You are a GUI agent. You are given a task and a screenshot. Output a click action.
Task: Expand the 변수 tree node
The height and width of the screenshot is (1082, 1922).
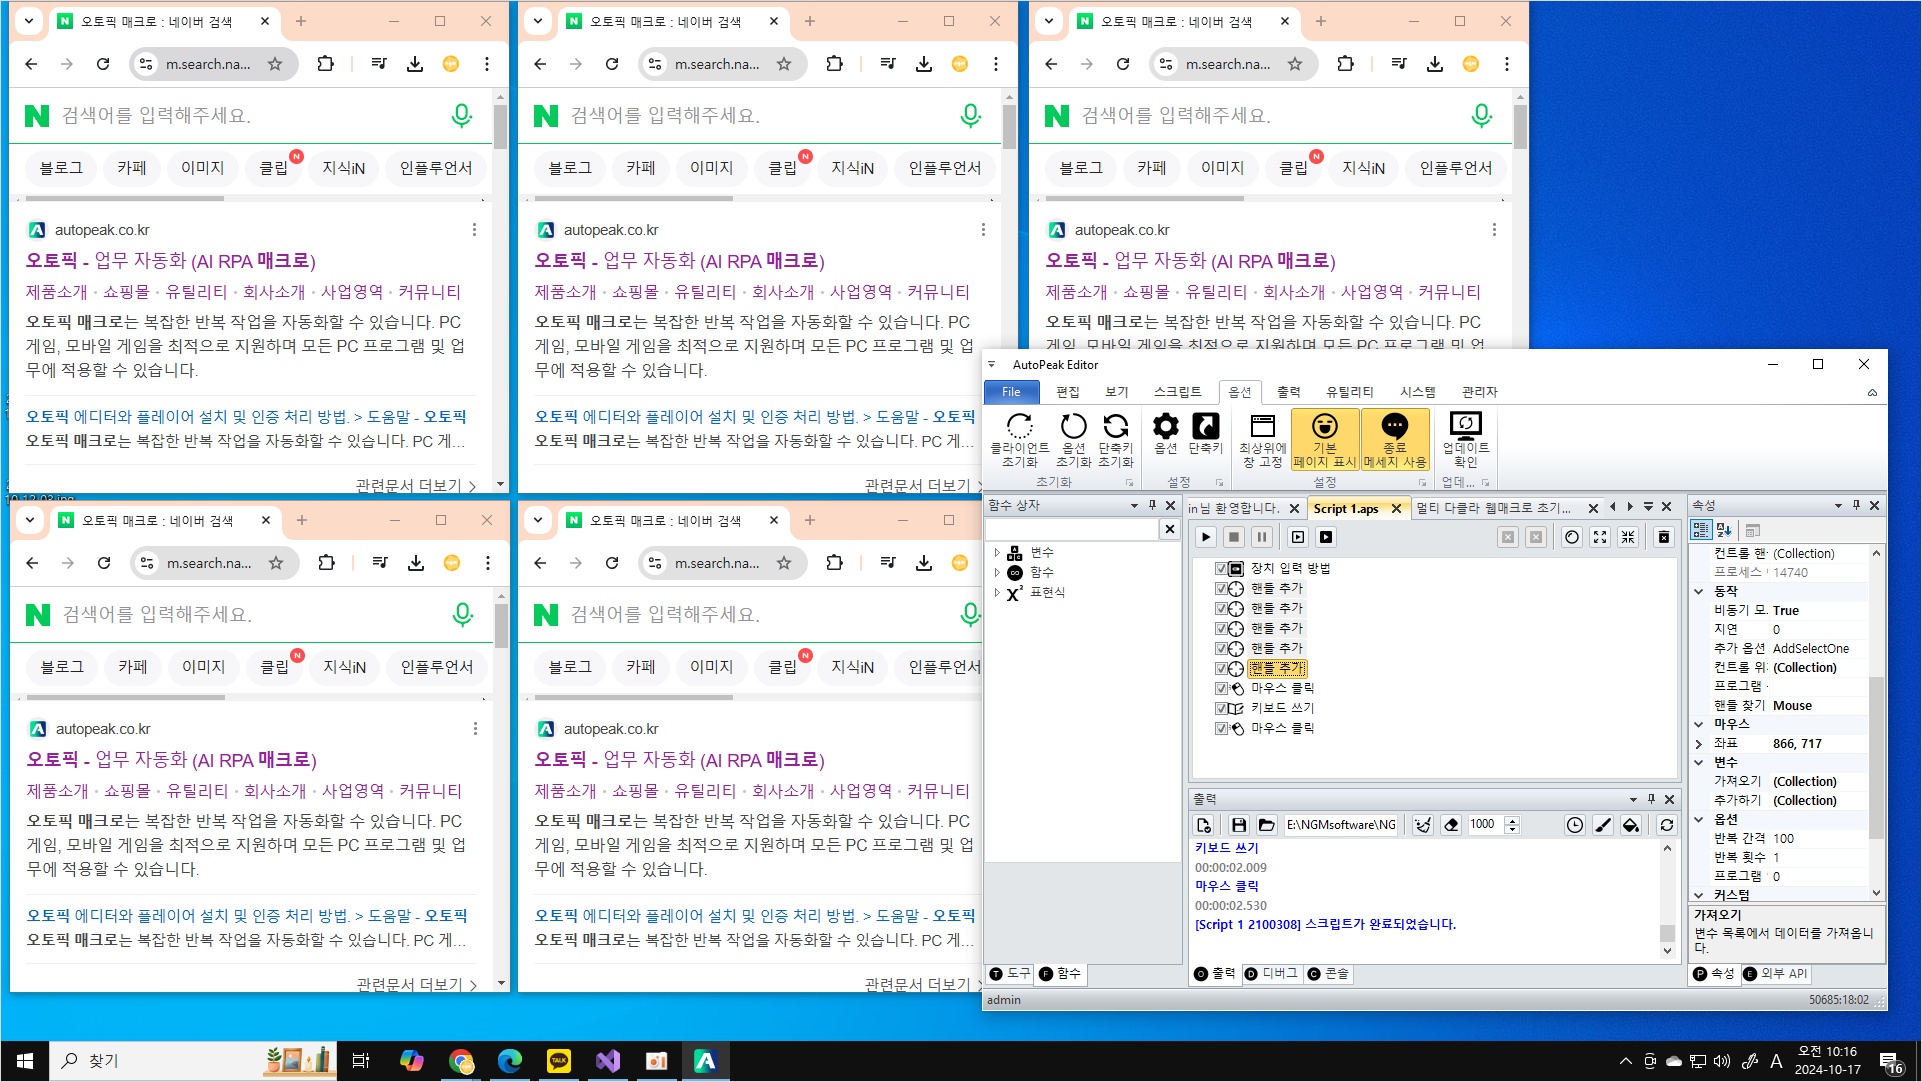click(x=997, y=552)
